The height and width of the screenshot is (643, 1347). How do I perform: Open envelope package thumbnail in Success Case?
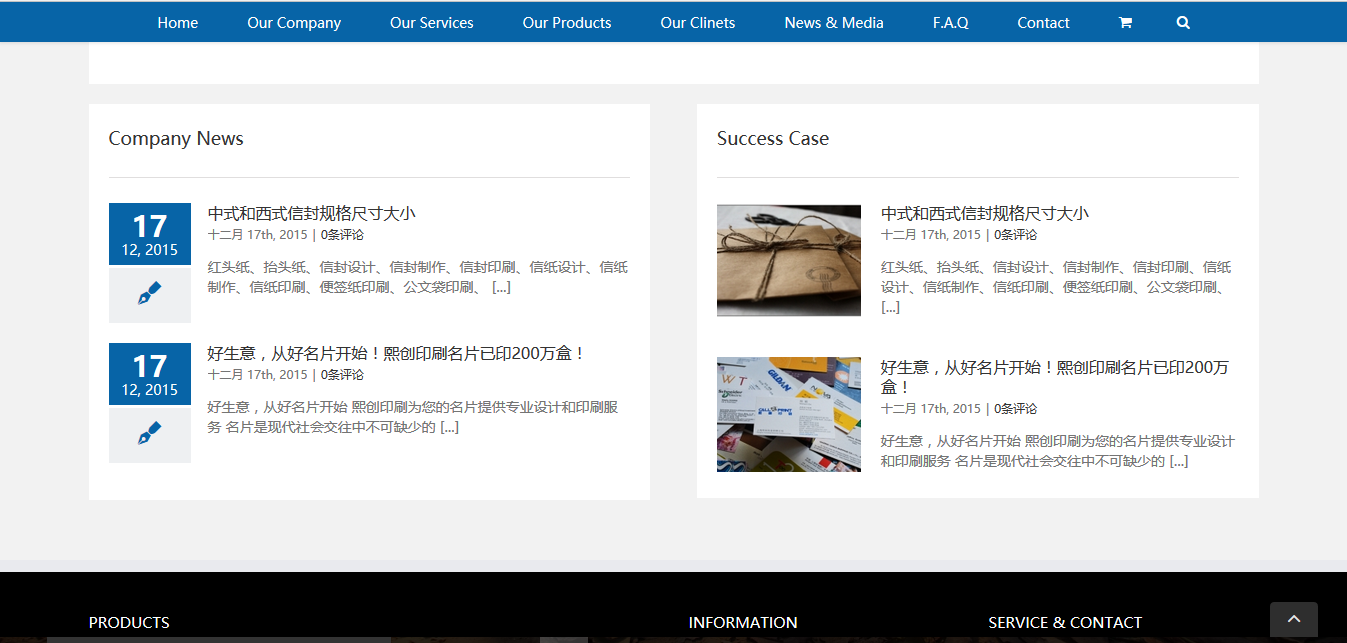click(x=788, y=261)
